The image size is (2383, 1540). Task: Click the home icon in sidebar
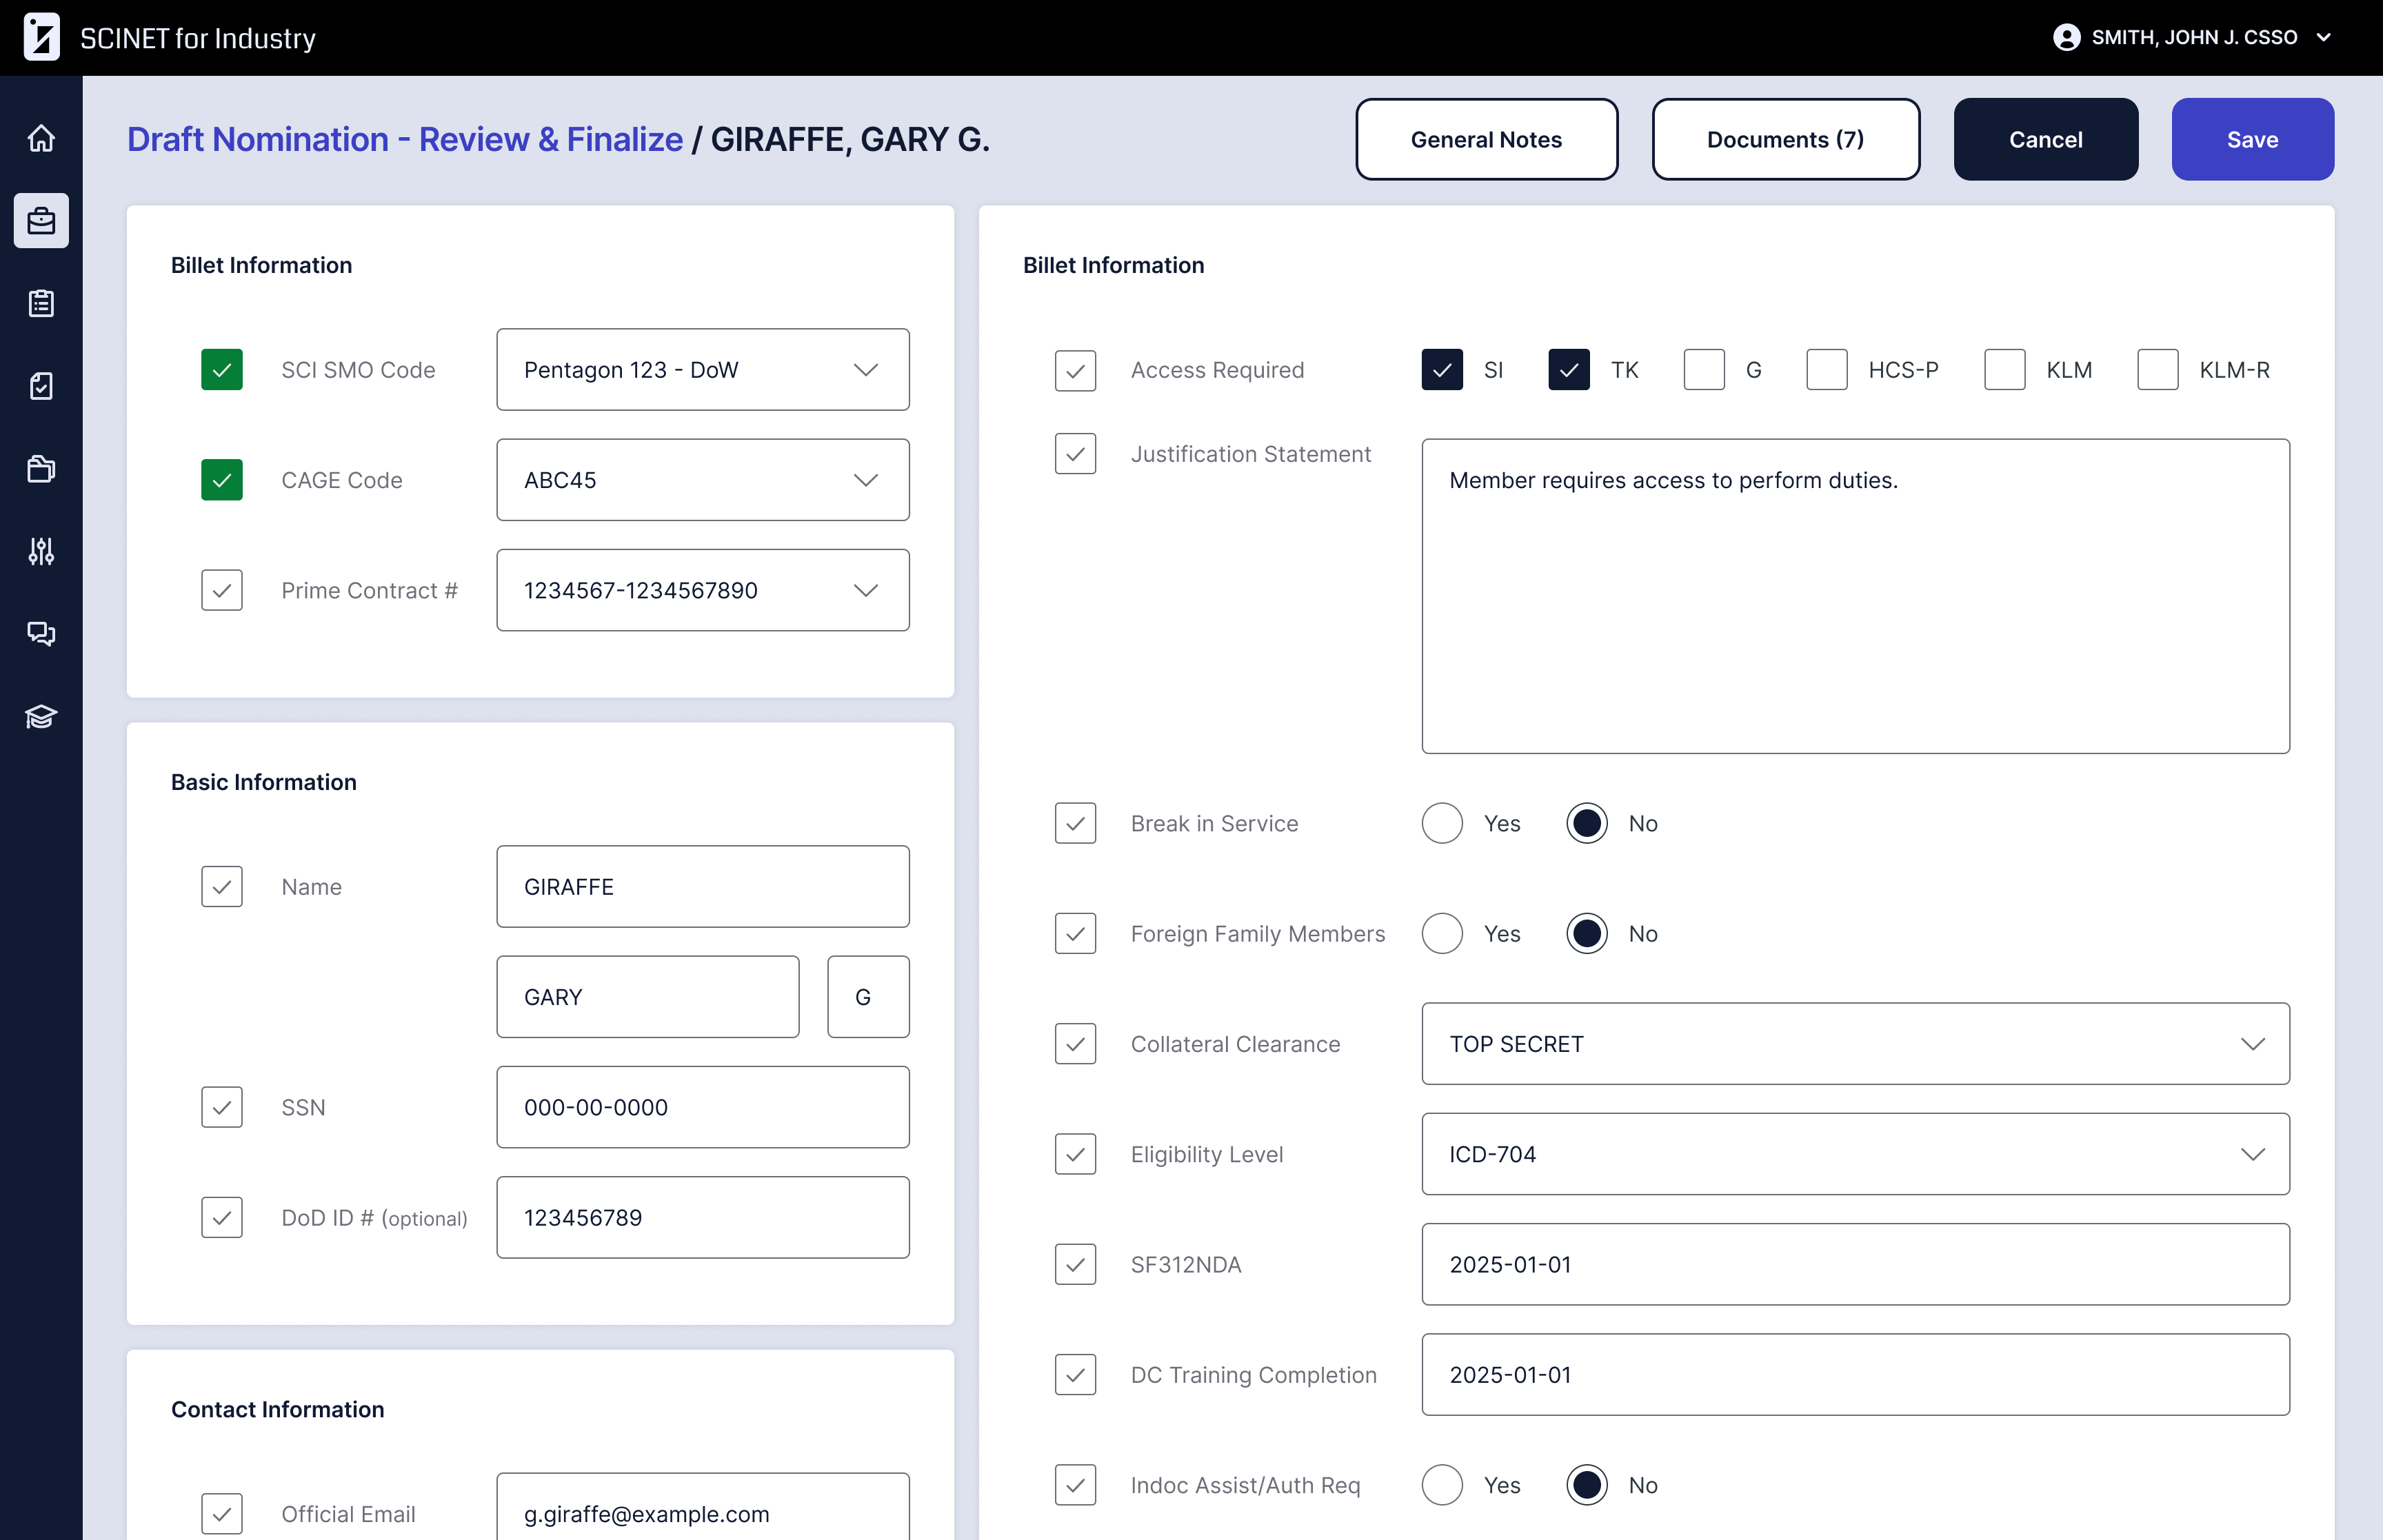tap(41, 138)
